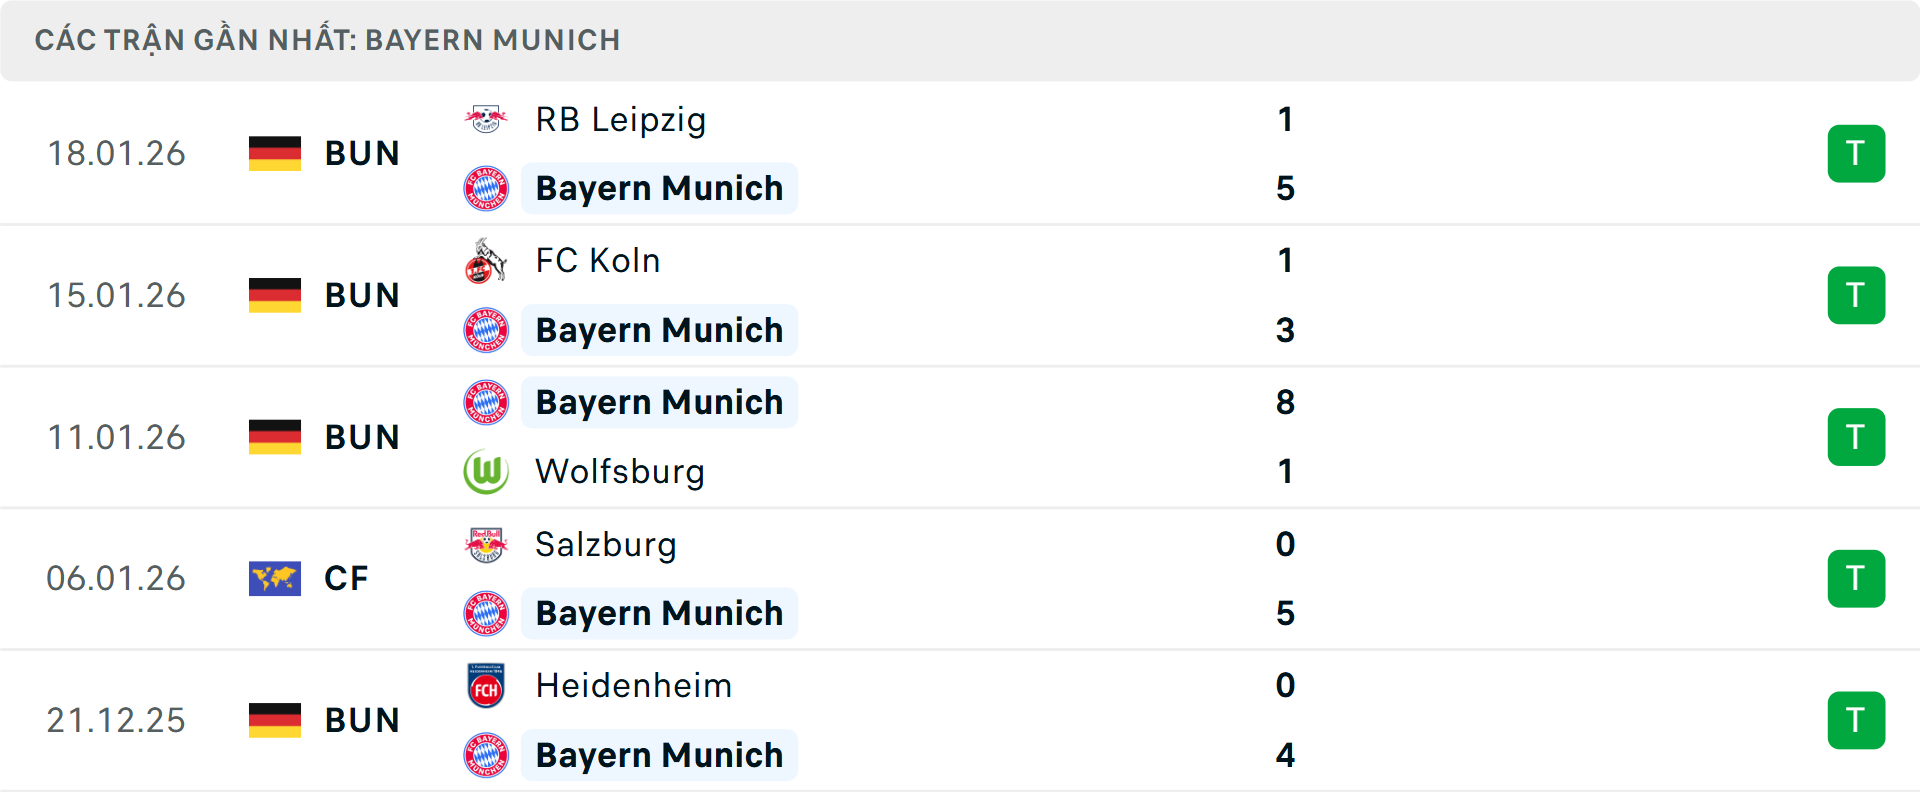Click the header CÁC TRẬN GẦN NHẤT: BAYERN MUNICH
Image resolution: width=1920 pixels, height=792 pixels.
[x=329, y=40]
